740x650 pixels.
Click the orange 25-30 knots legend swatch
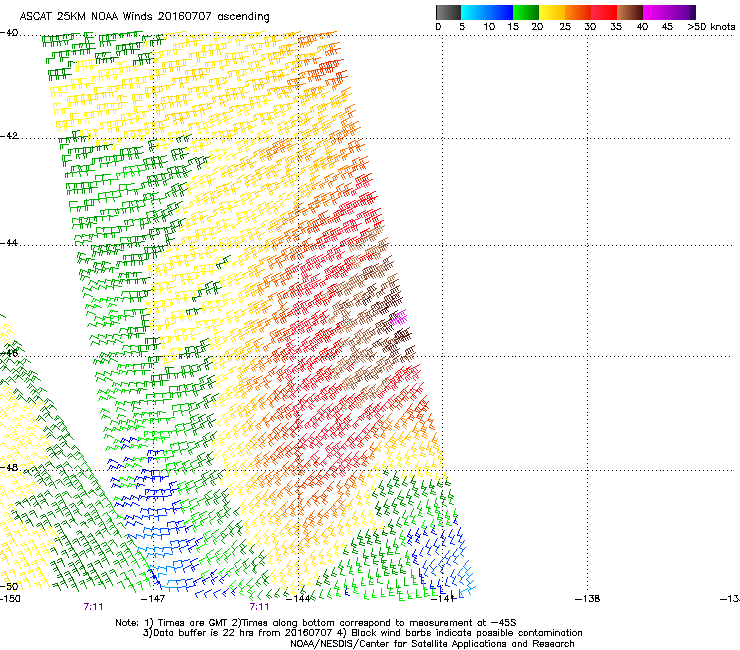point(578,12)
